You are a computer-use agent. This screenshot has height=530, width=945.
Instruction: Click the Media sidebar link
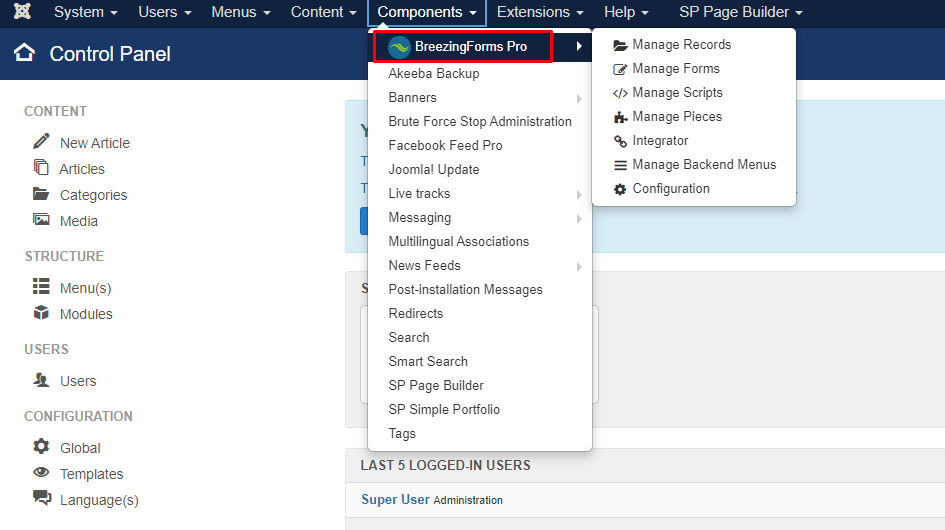coord(78,221)
